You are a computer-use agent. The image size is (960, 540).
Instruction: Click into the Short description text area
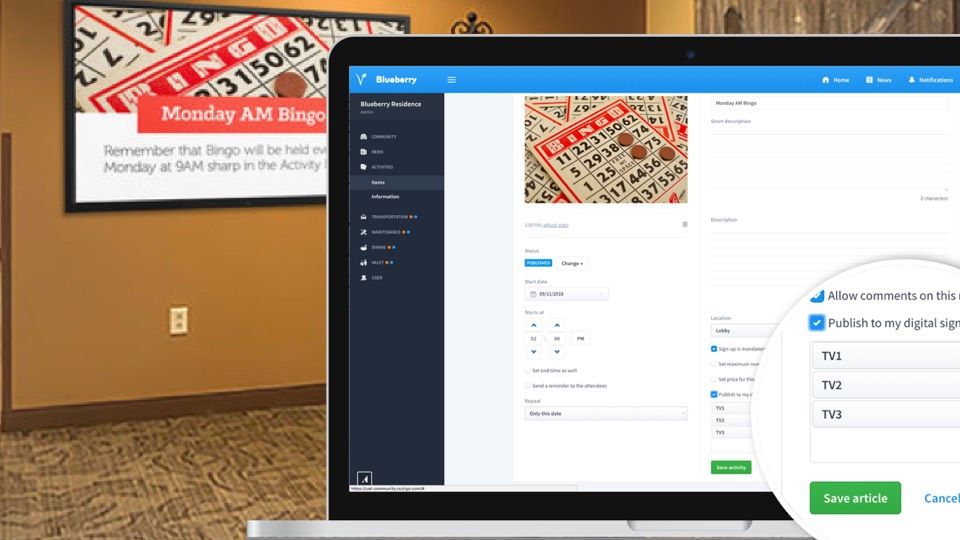[829, 159]
